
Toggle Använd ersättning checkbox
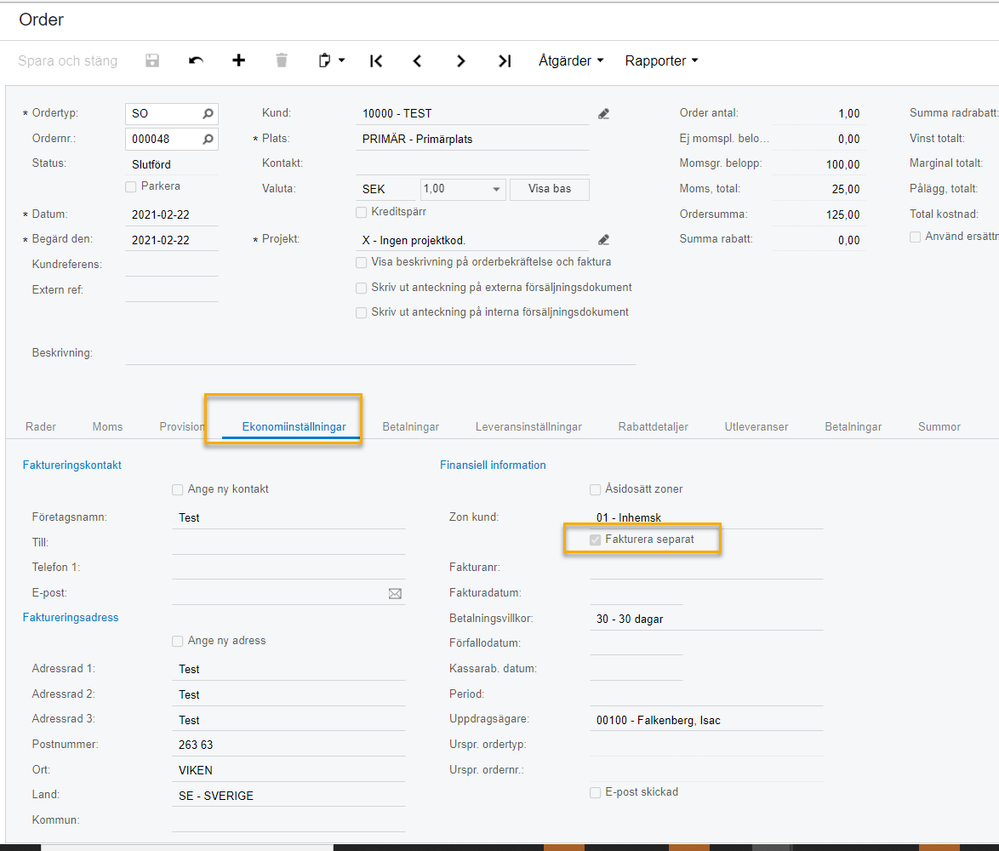tap(915, 237)
